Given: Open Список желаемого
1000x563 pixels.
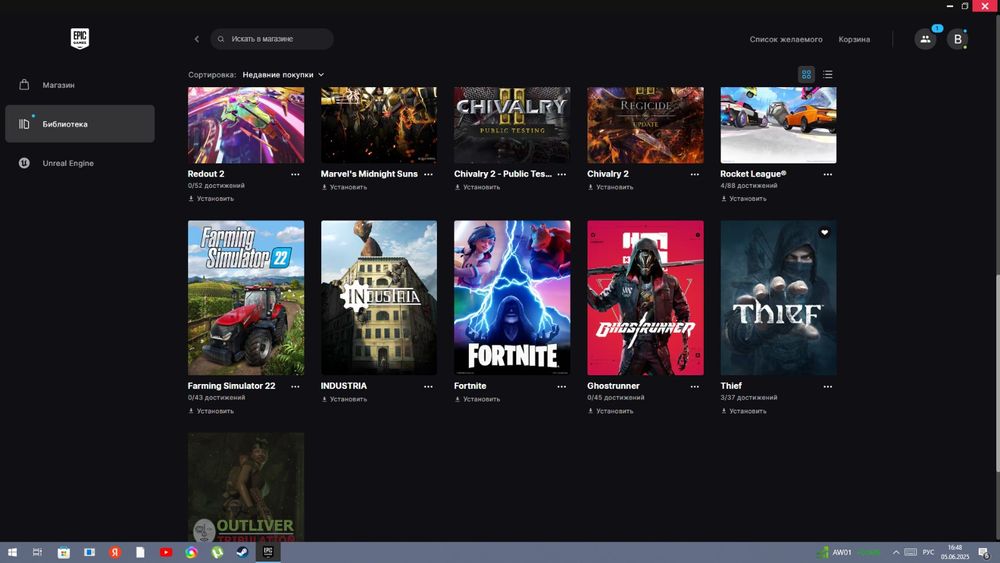Looking at the screenshot, I should pos(786,40).
